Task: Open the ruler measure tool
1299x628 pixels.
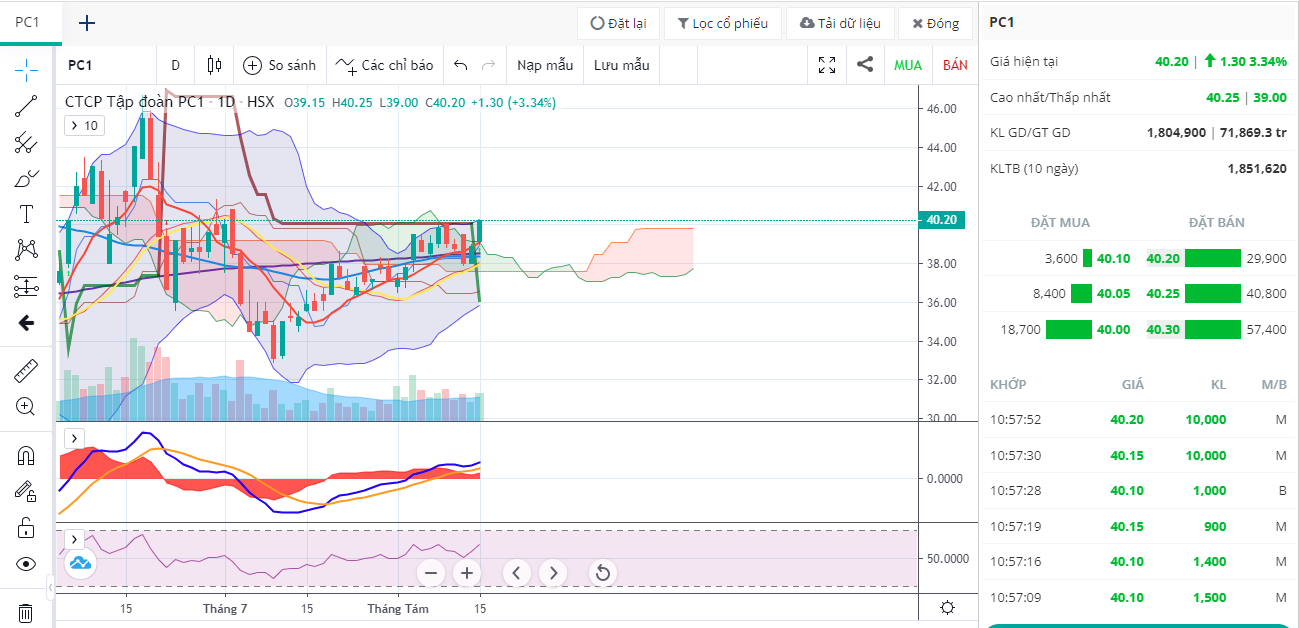Action: point(26,371)
